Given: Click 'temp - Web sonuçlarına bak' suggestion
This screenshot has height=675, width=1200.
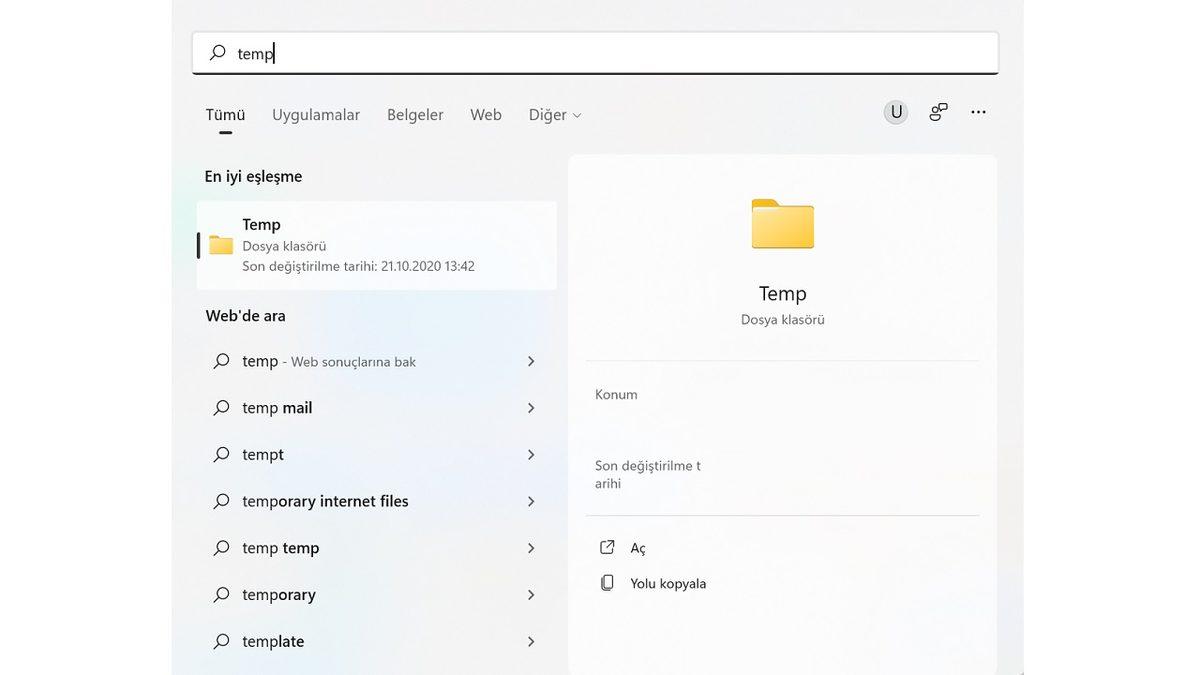Looking at the screenshot, I should 329,361.
